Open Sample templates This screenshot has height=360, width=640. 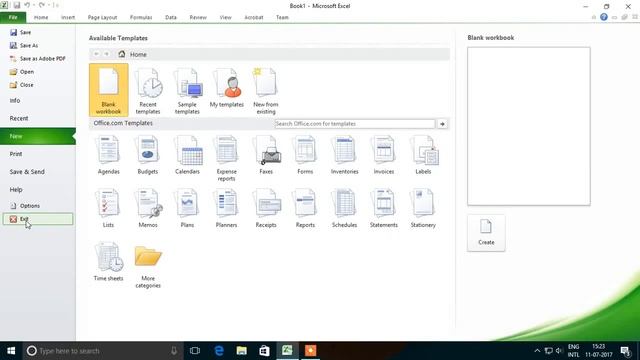(187, 91)
